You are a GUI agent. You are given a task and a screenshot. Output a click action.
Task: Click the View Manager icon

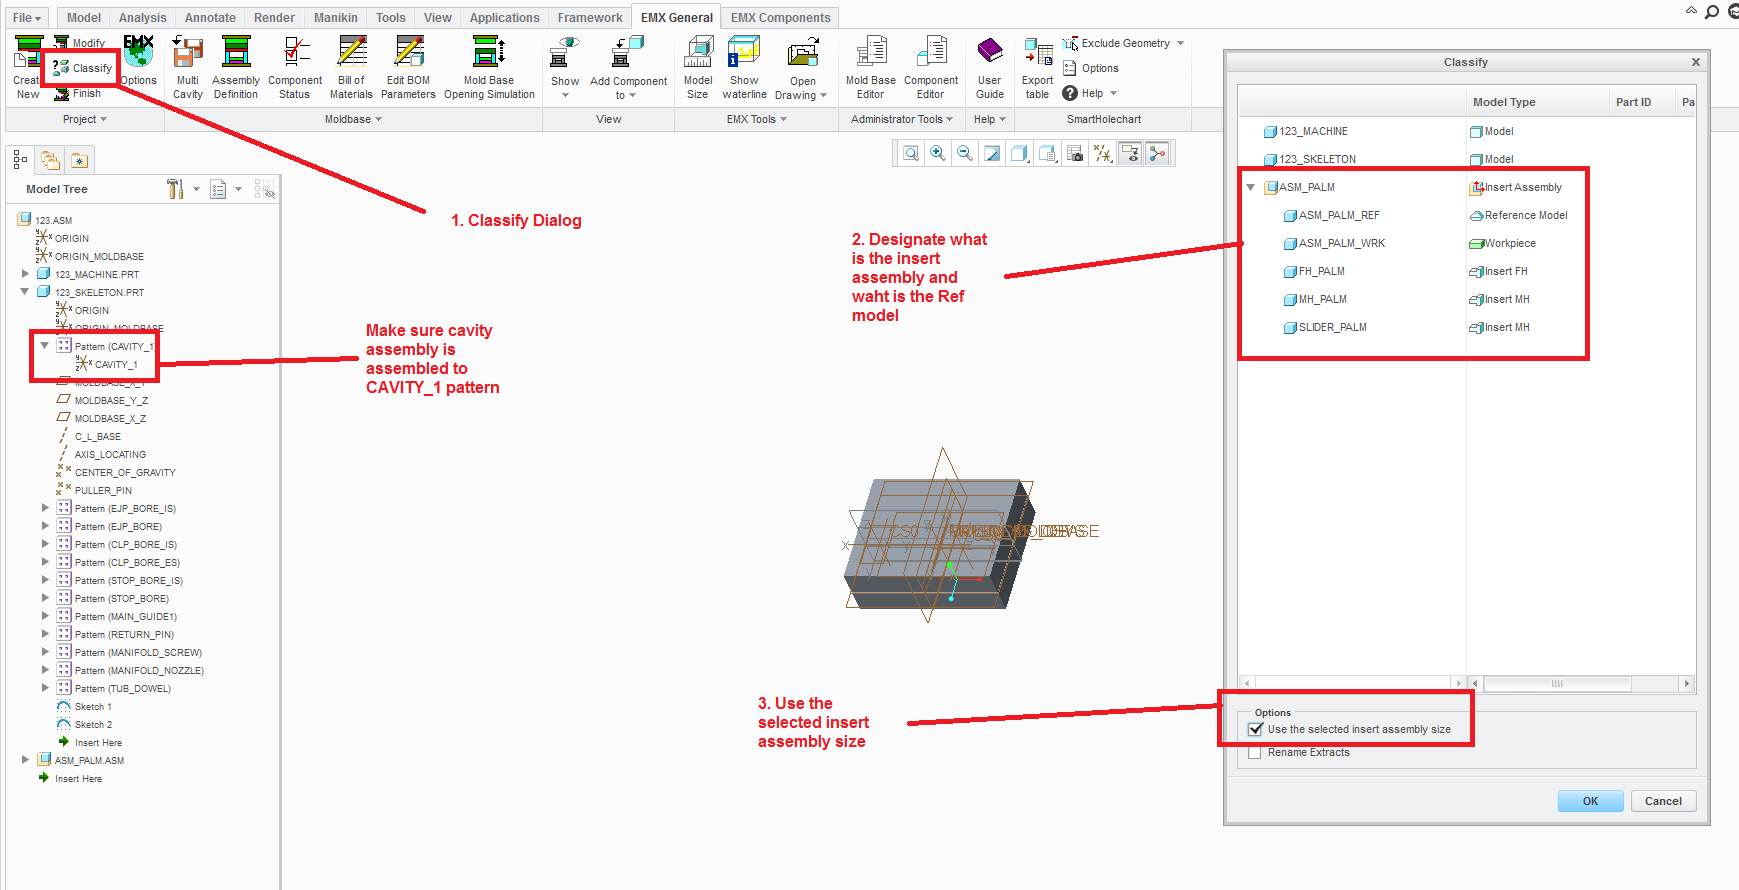click(1048, 153)
